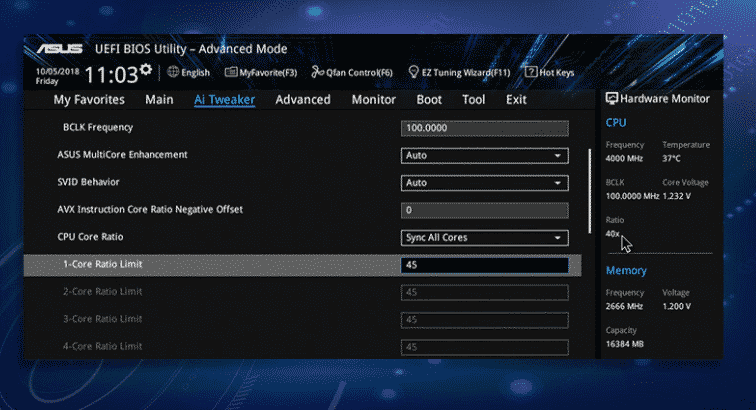Click AVX Instruction Core Ratio Negative Offset field
The height and width of the screenshot is (410, 756).
(x=485, y=210)
